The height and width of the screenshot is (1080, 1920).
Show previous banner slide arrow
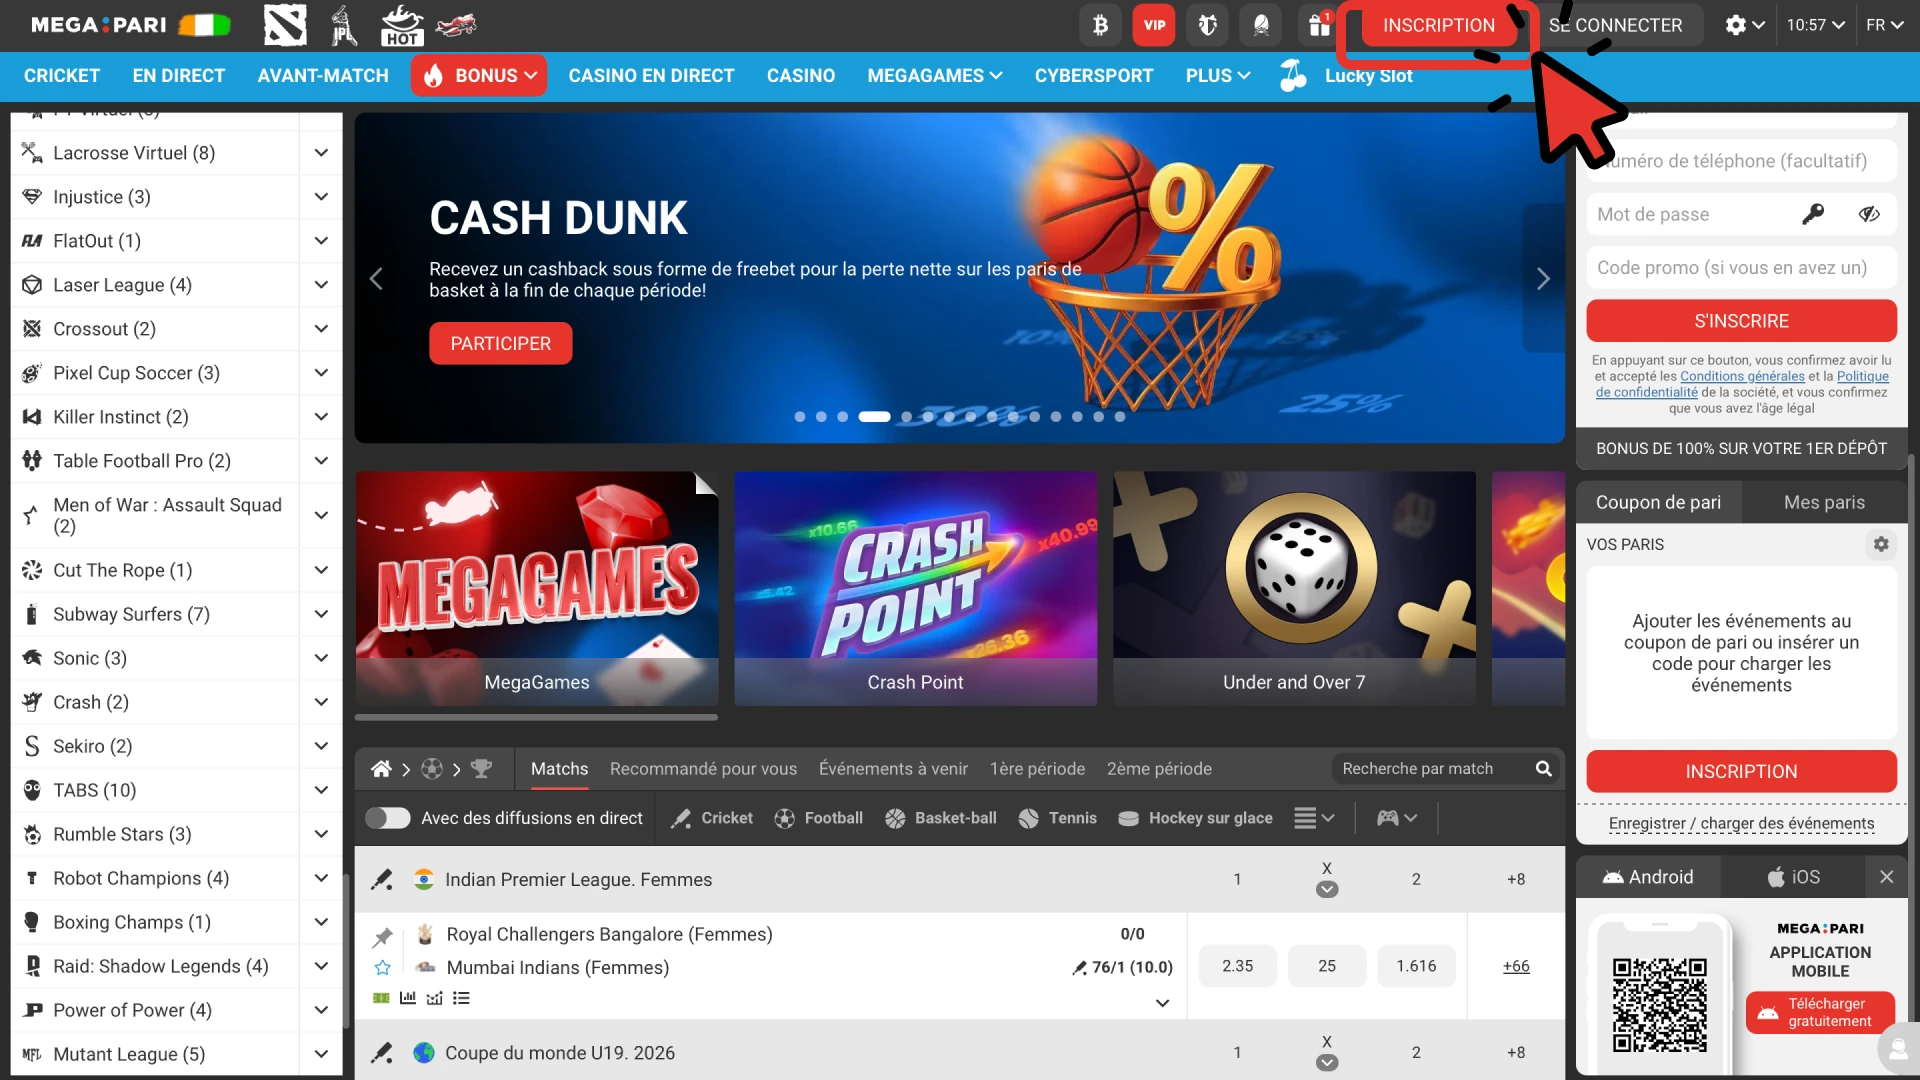[x=376, y=279]
